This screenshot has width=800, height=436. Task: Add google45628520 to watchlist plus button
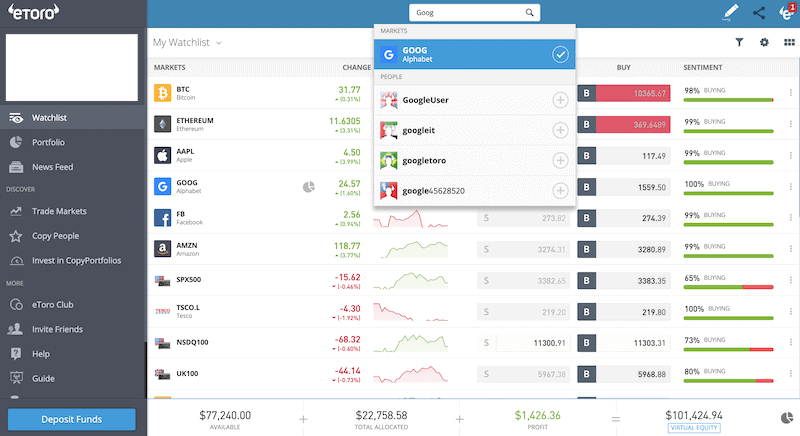560,191
